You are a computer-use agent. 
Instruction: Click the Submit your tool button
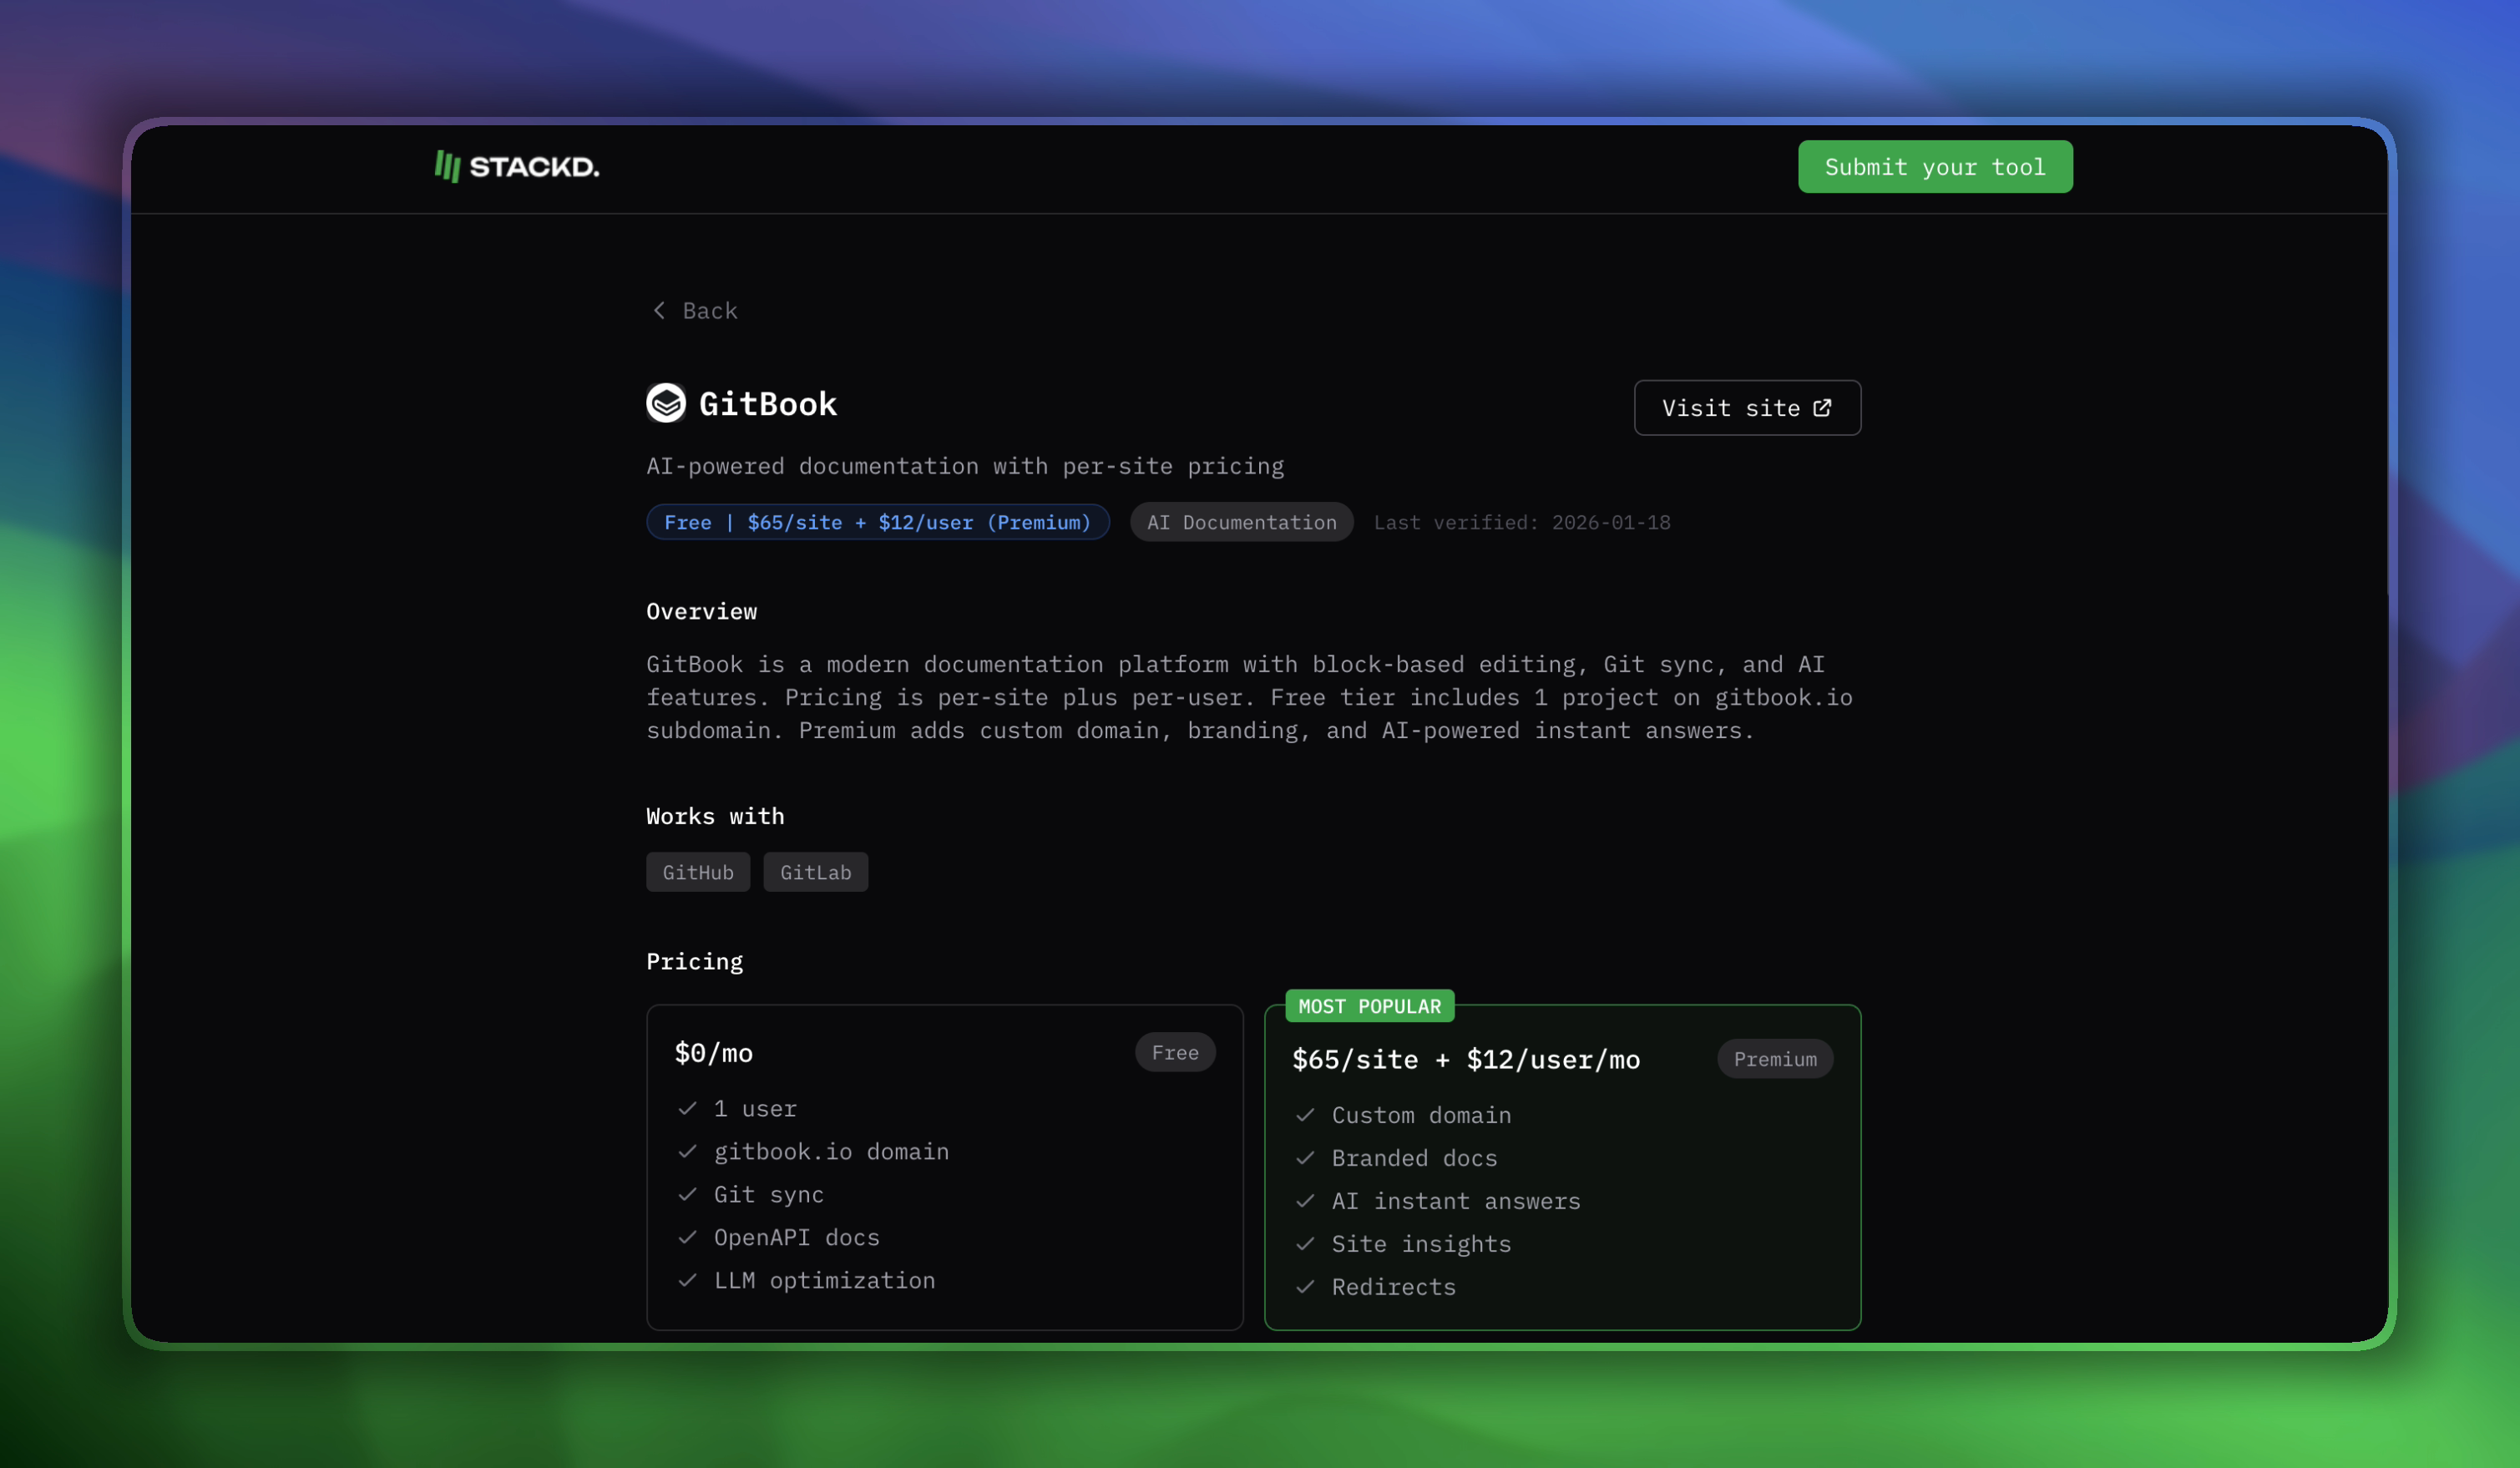coord(1934,166)
